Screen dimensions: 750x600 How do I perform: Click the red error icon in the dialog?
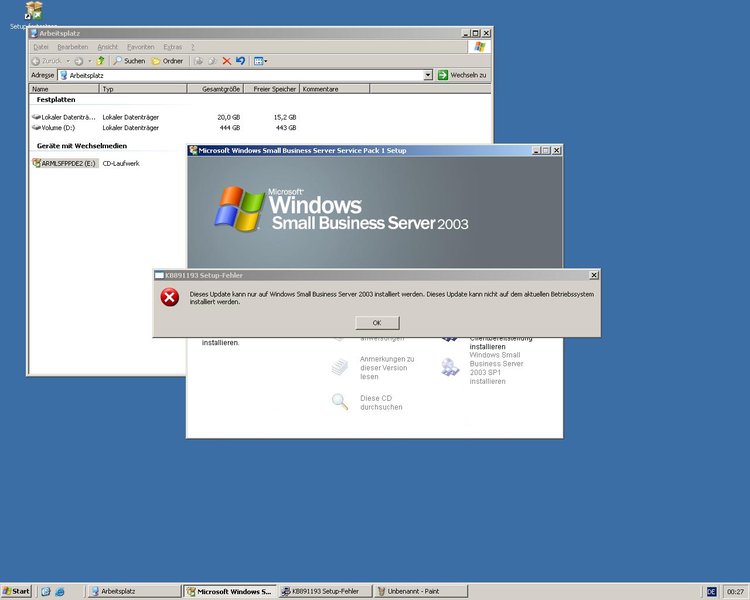[170, 297]
